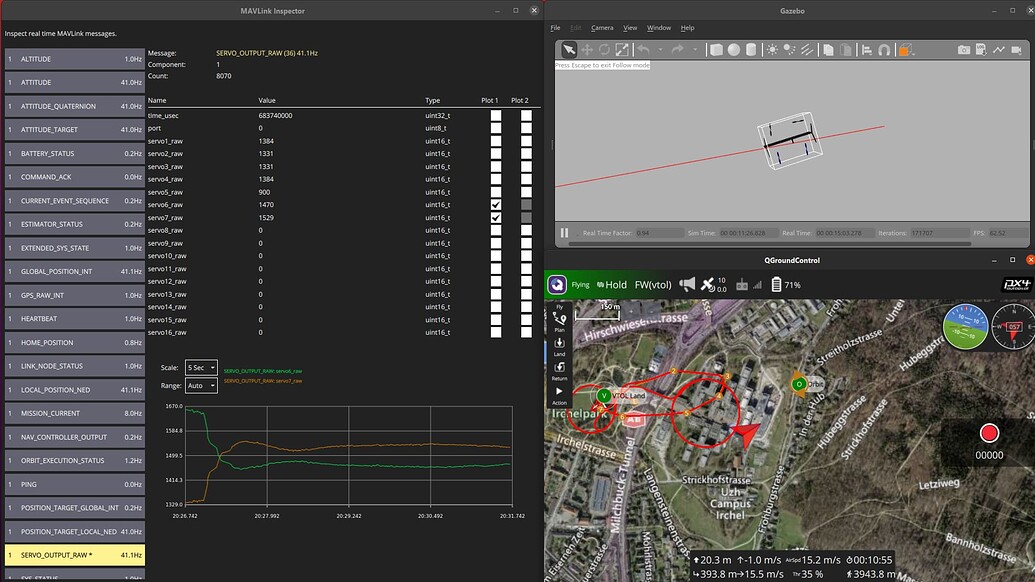The image size is (1035, 582).
Task: Choose Gazebo's translate mode tool
Action: tap(586, 49)
